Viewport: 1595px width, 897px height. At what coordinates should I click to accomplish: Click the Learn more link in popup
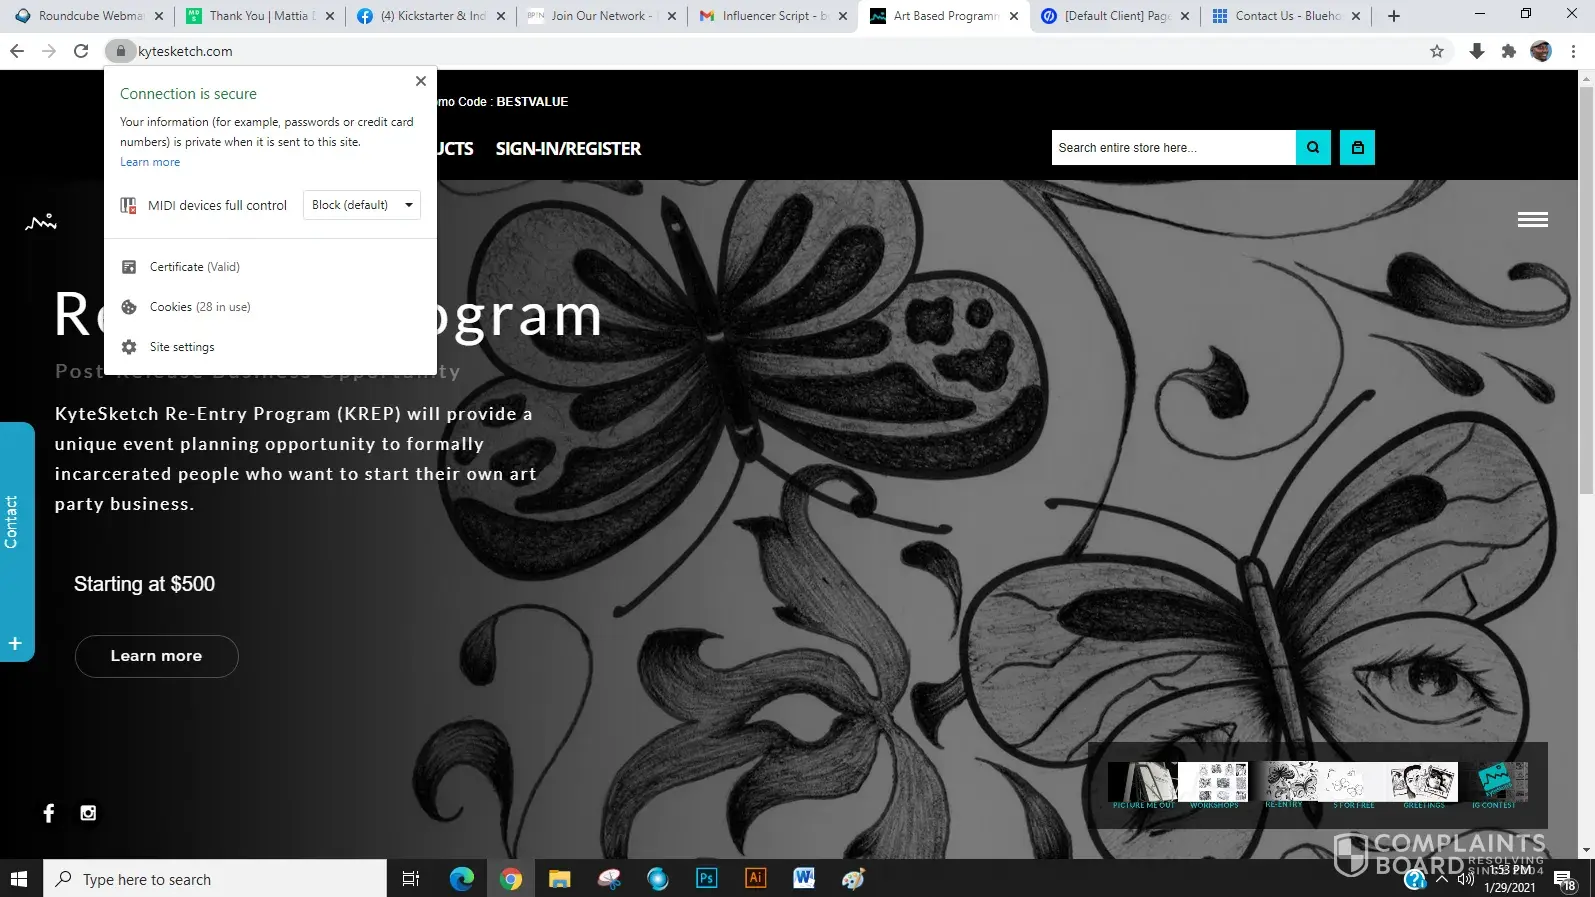(x=150, y=162)
